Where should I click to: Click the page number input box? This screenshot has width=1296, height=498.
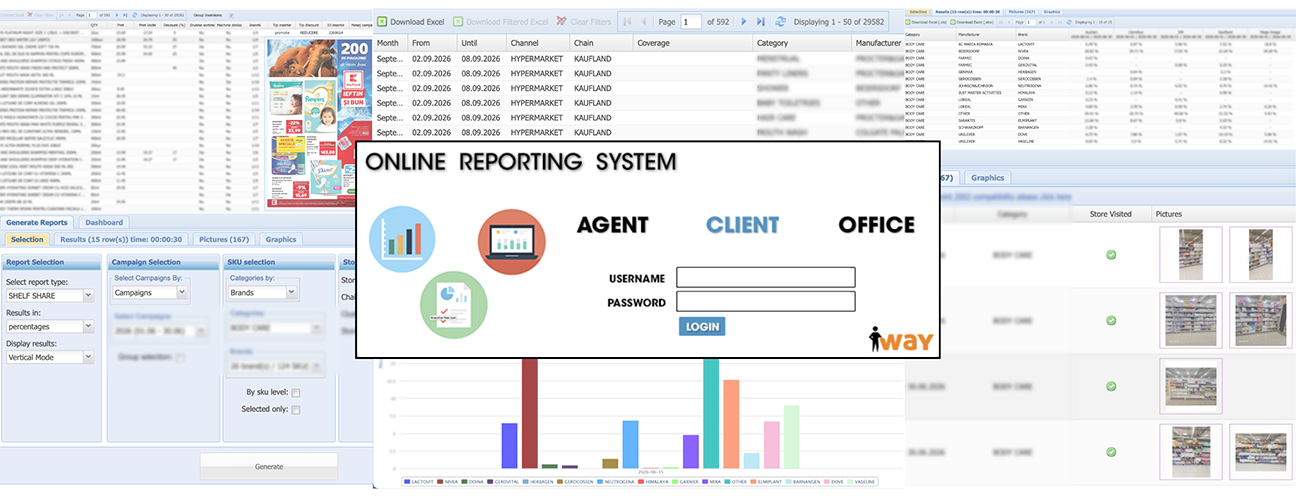691,21
